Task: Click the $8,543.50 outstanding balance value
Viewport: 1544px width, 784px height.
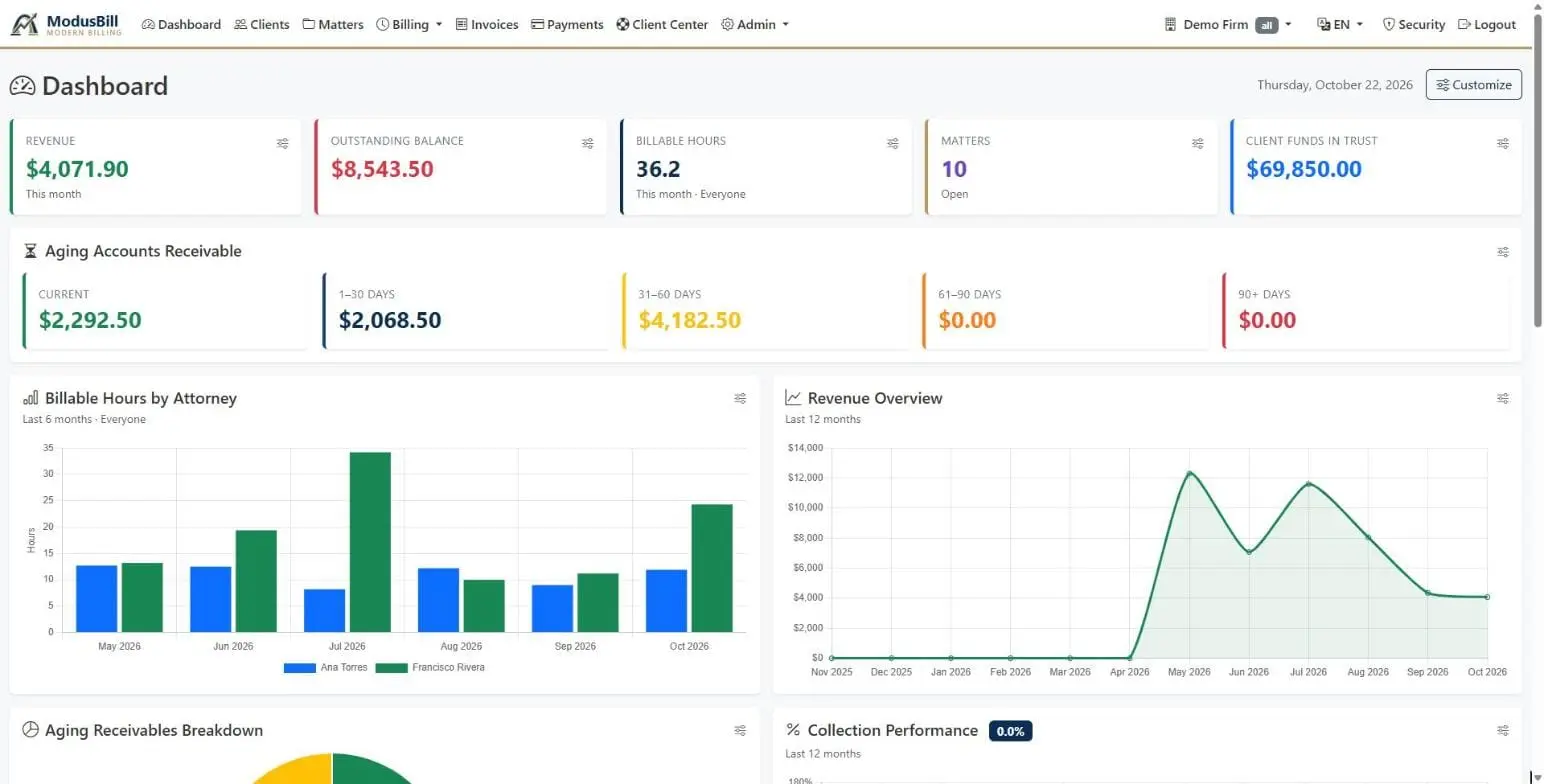Action: tap(382, 169)
